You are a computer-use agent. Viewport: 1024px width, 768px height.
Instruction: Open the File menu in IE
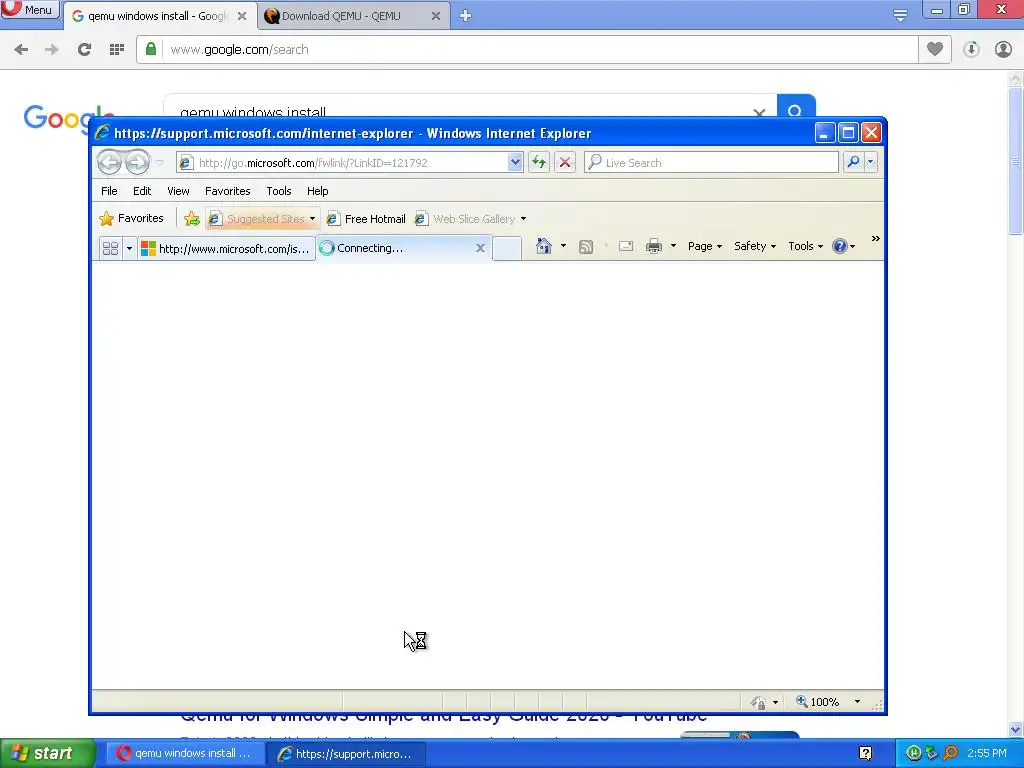109,191
